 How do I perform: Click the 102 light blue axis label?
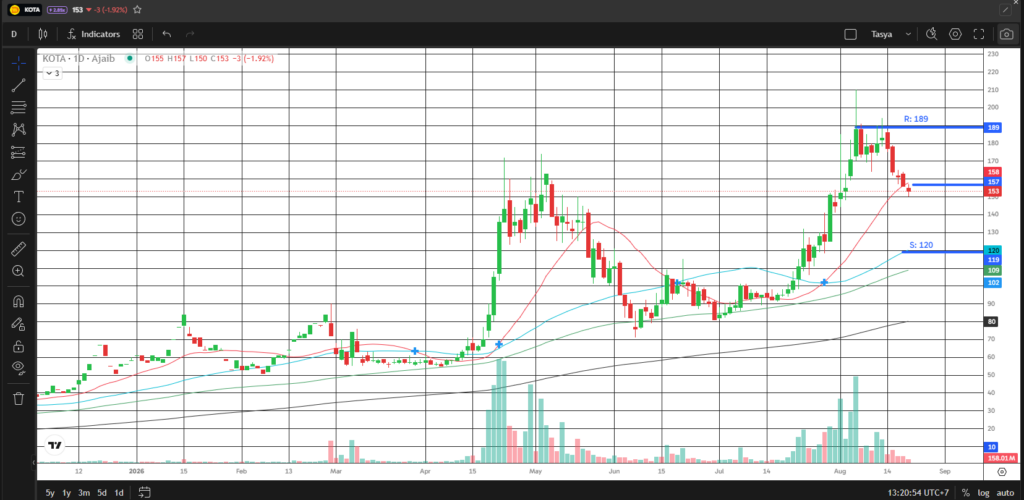click(993, 282)
